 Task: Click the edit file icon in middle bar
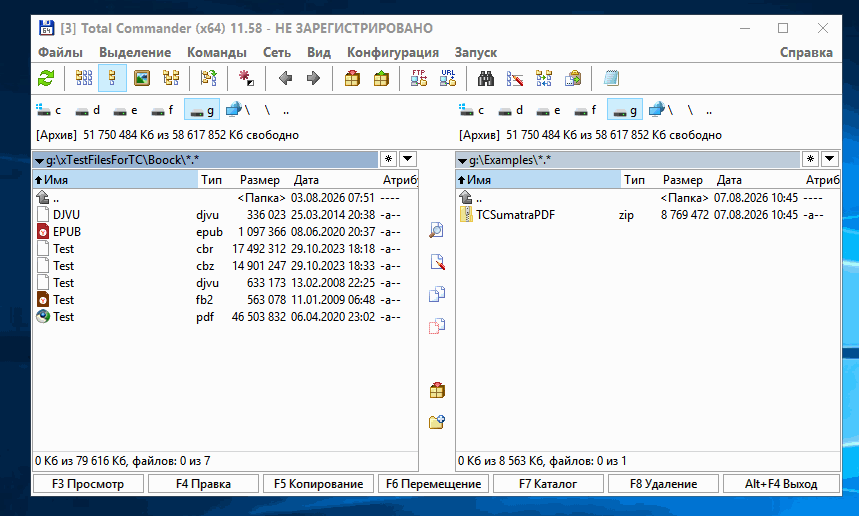437,262
